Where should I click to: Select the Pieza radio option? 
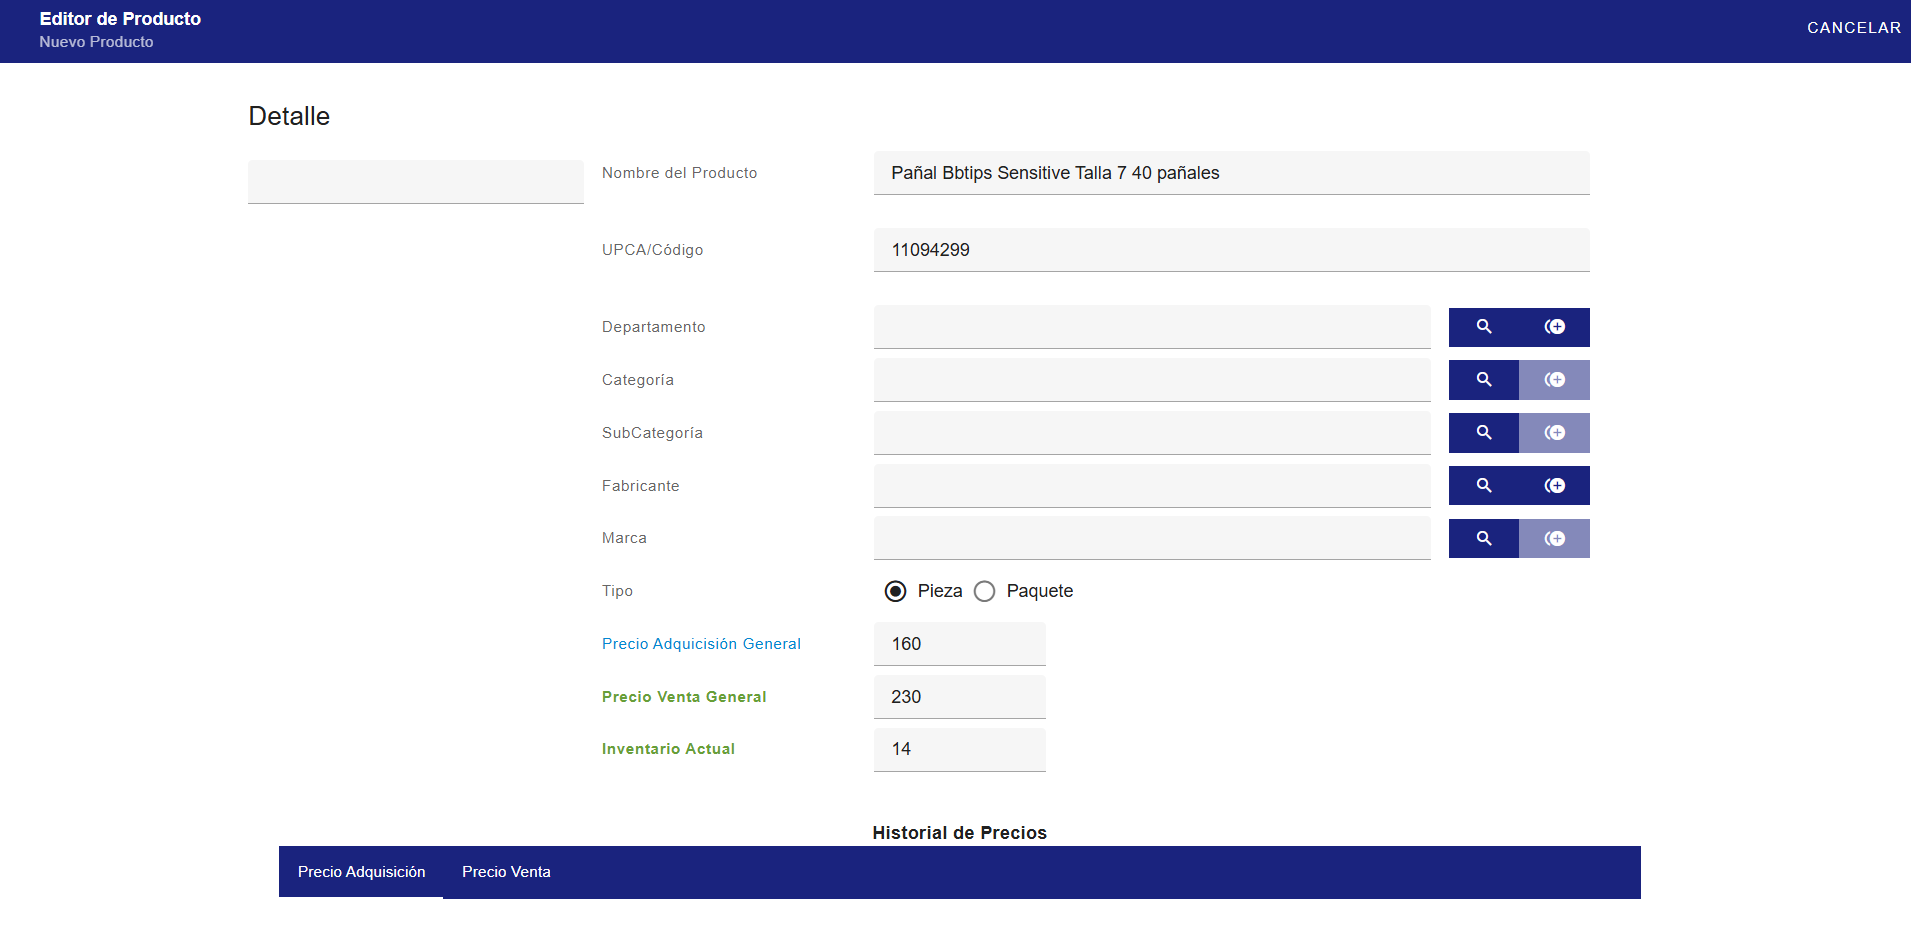click(896, 591)
